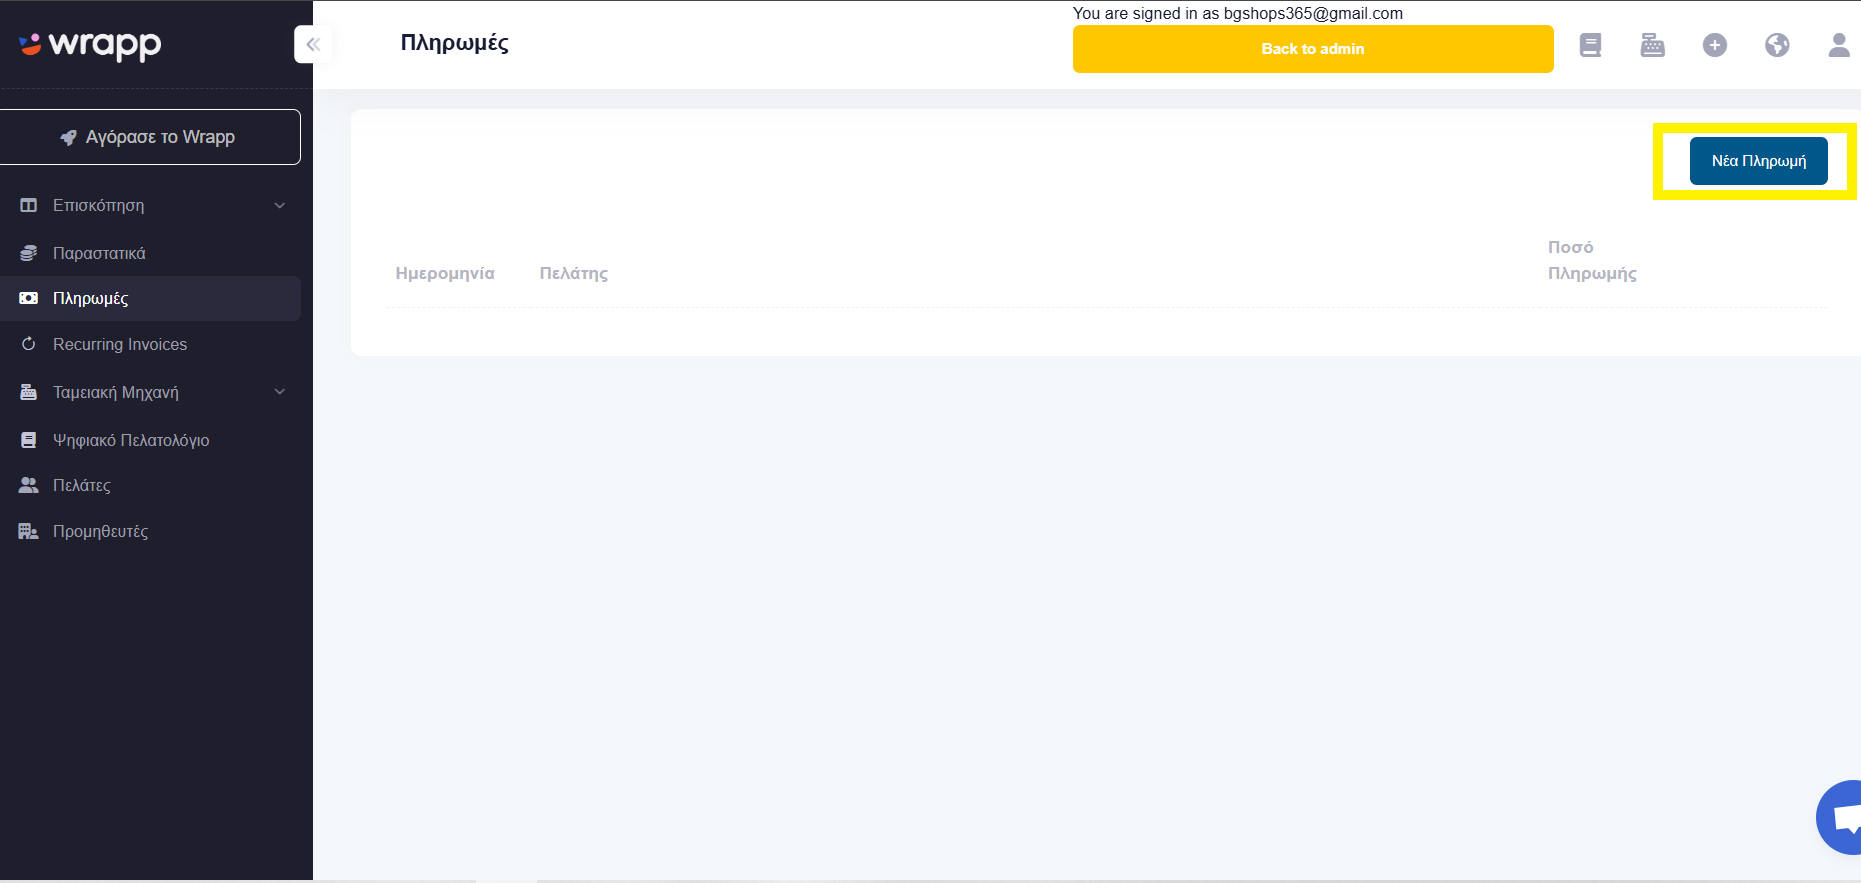The width and height of the screenshot is (1861, 883).
Task: Click the cash register icon in header
Action: (1652, 45)
